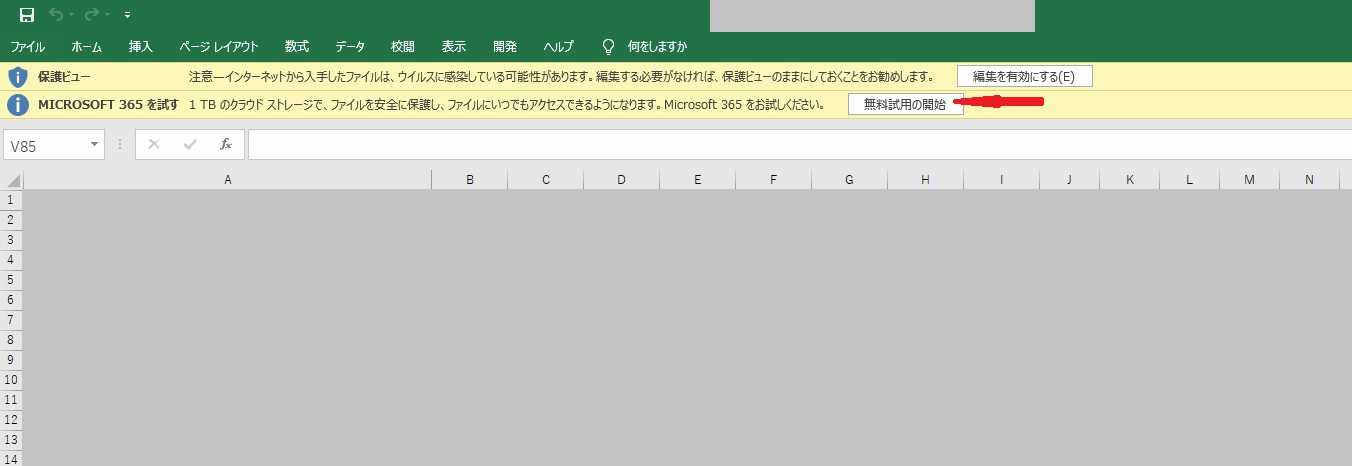This screenshot has width=1352, height=466.
Task: Select column C header
Action: point(546,180)
